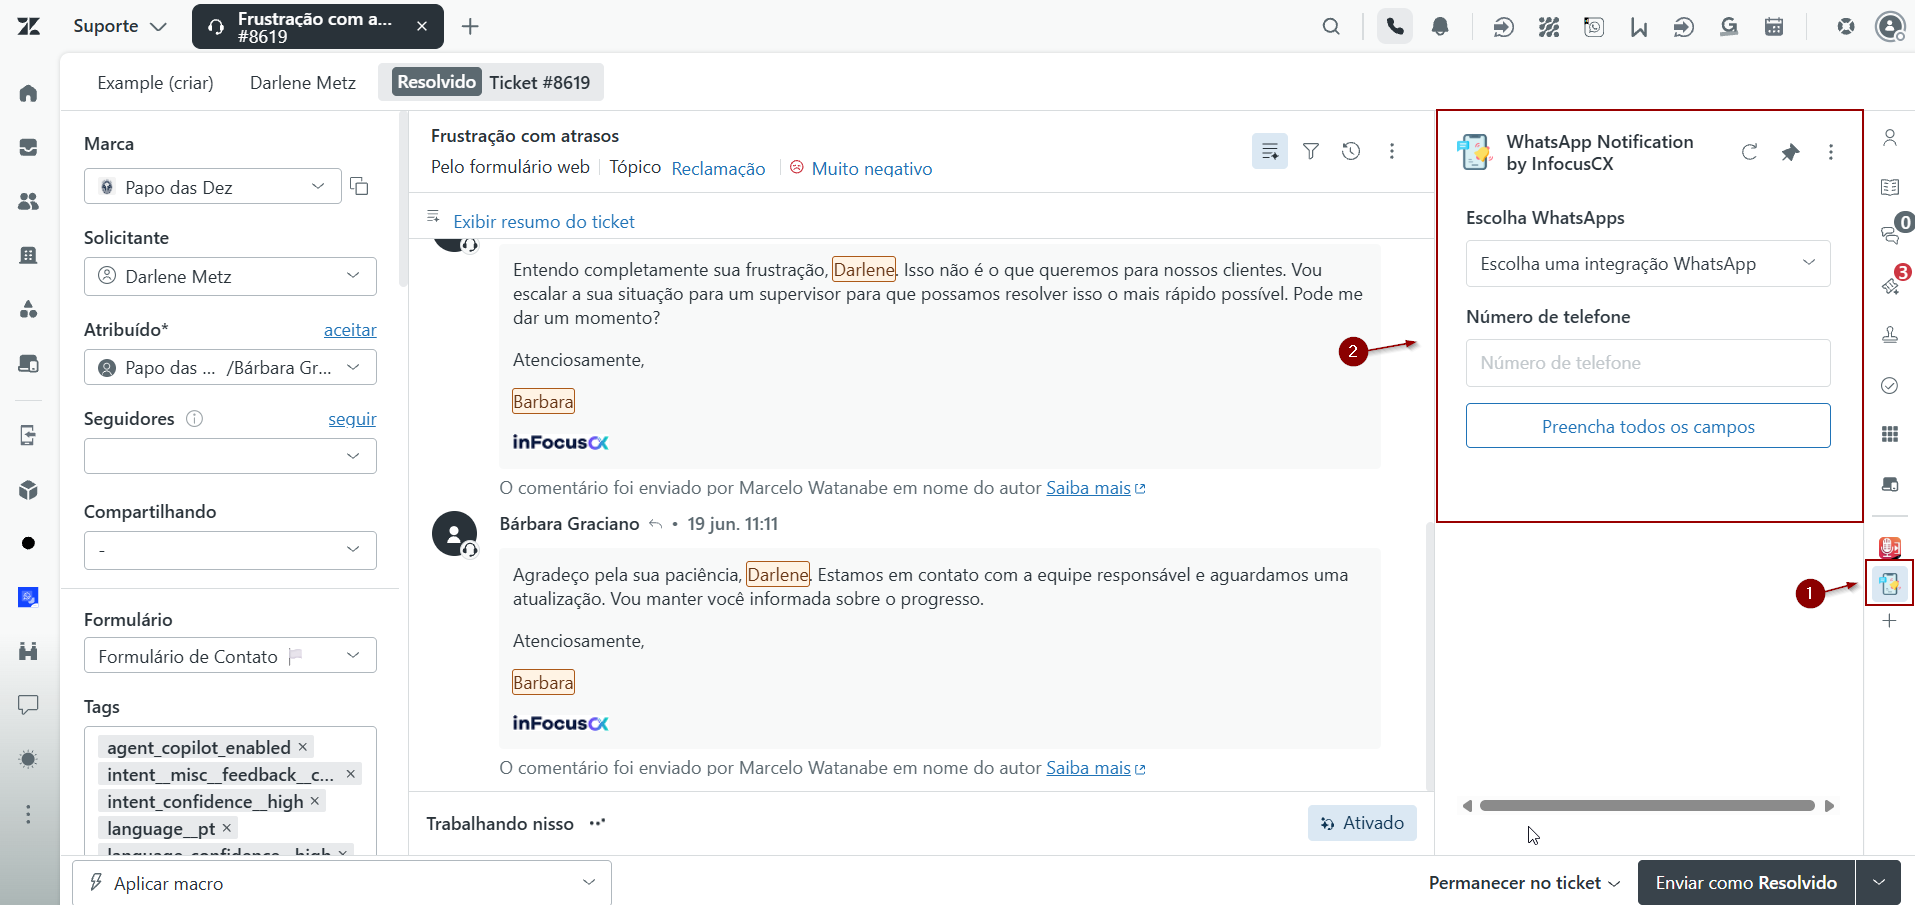1915x905 pixels.
Task: Click the W-shaped app icon in top bar
Action: [1639, 27]
